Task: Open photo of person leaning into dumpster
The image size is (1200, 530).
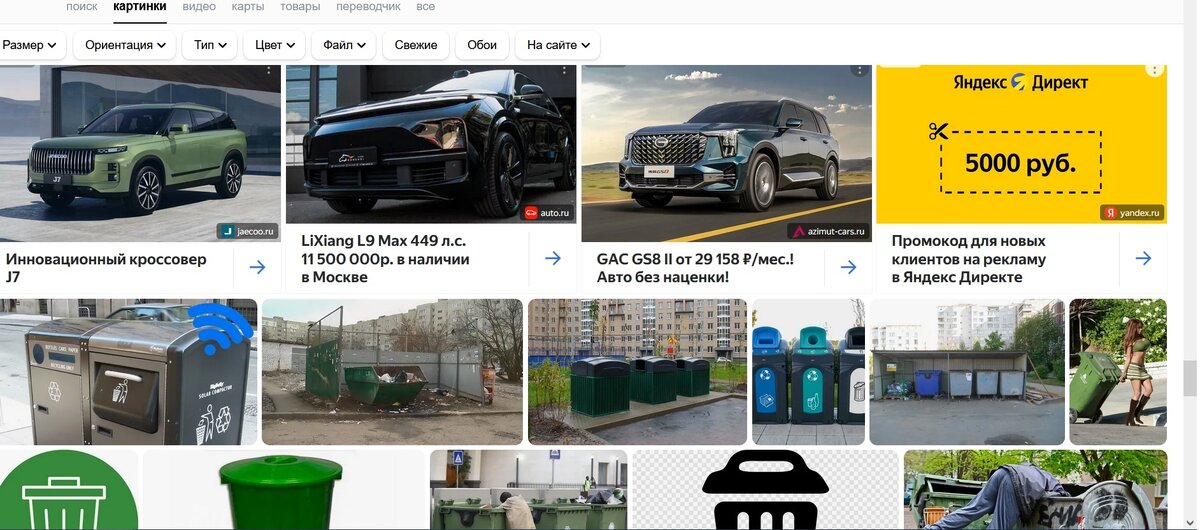Action: click(x=1035, y=490)
